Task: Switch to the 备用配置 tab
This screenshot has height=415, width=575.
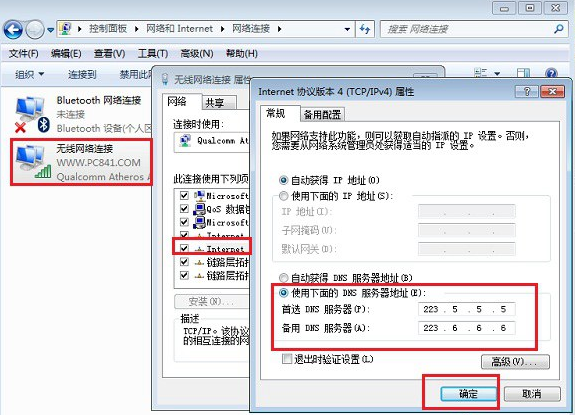Action: (322, 115)
